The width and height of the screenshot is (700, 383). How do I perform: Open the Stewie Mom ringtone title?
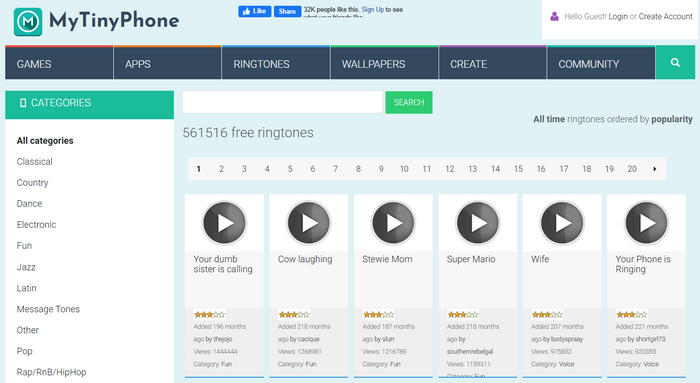pyautogui.click(x=387, y=259)
